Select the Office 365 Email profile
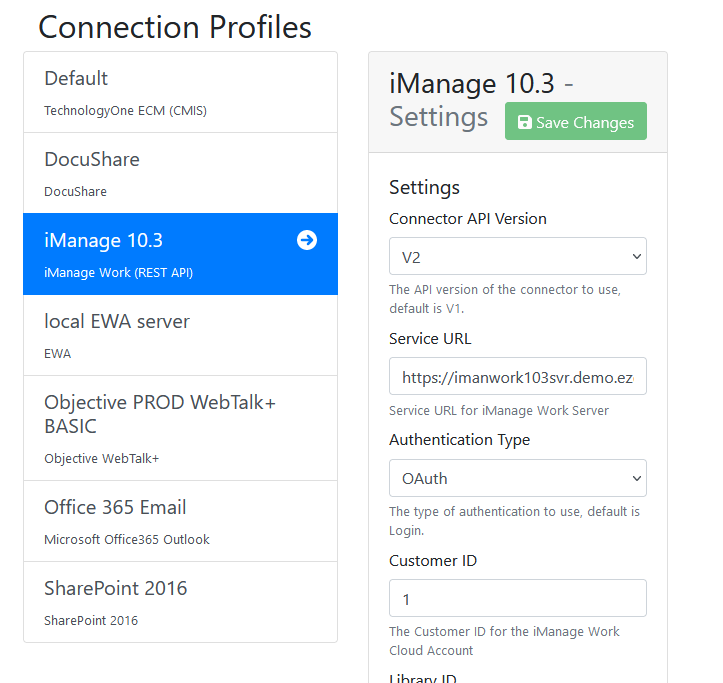Image resolution: width=723 pixels, height=683 pixels. [180, 521]
